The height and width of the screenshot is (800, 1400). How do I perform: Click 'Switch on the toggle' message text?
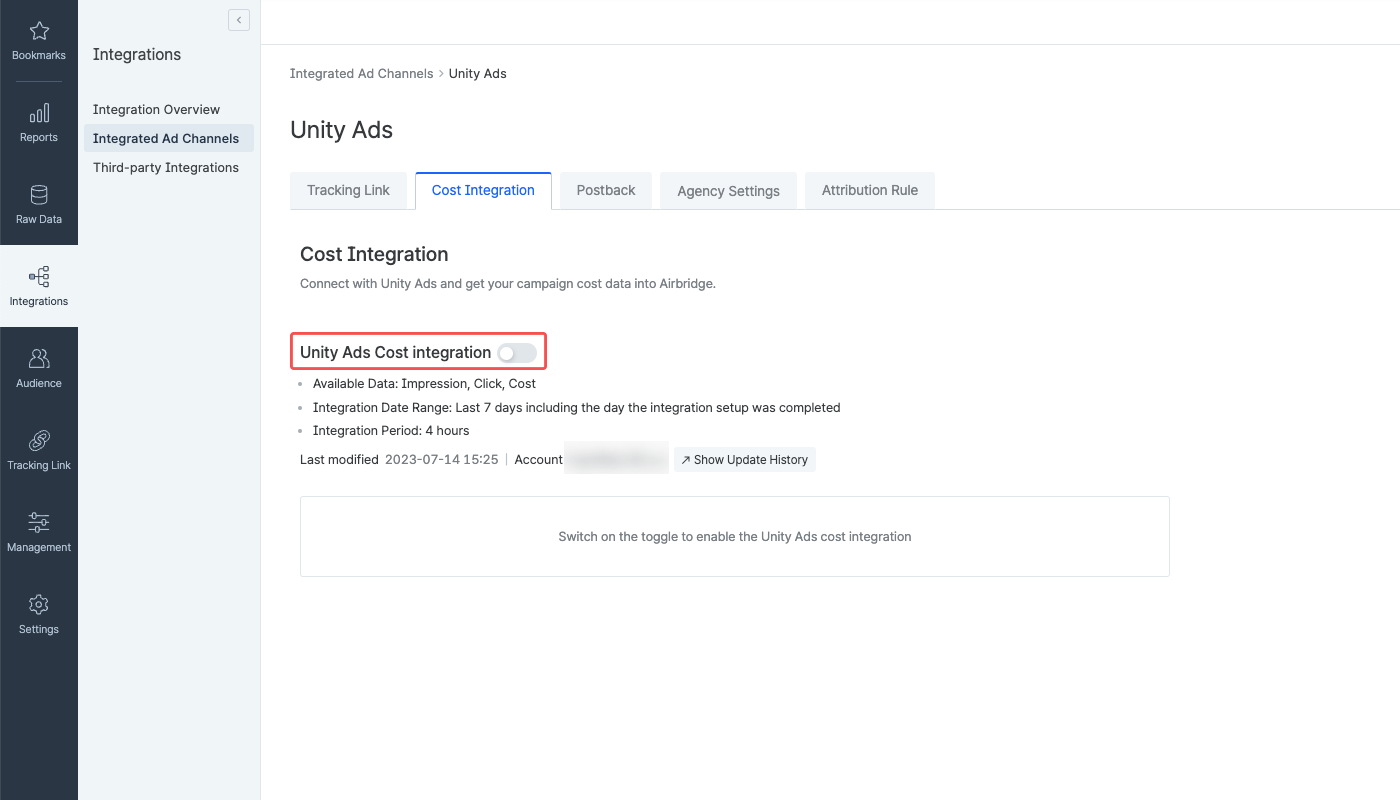click(x=735, y=537)
